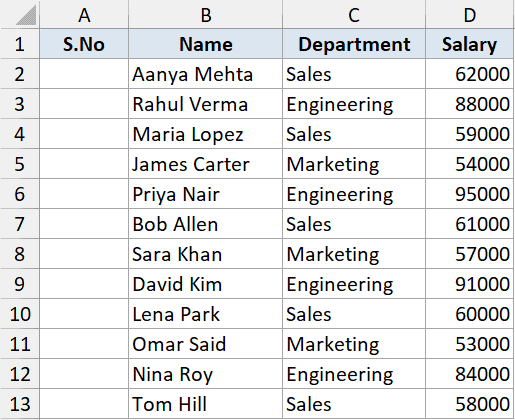Select row 3 header
The width and height of the screenshot is (515, 420).
[20, 104]
